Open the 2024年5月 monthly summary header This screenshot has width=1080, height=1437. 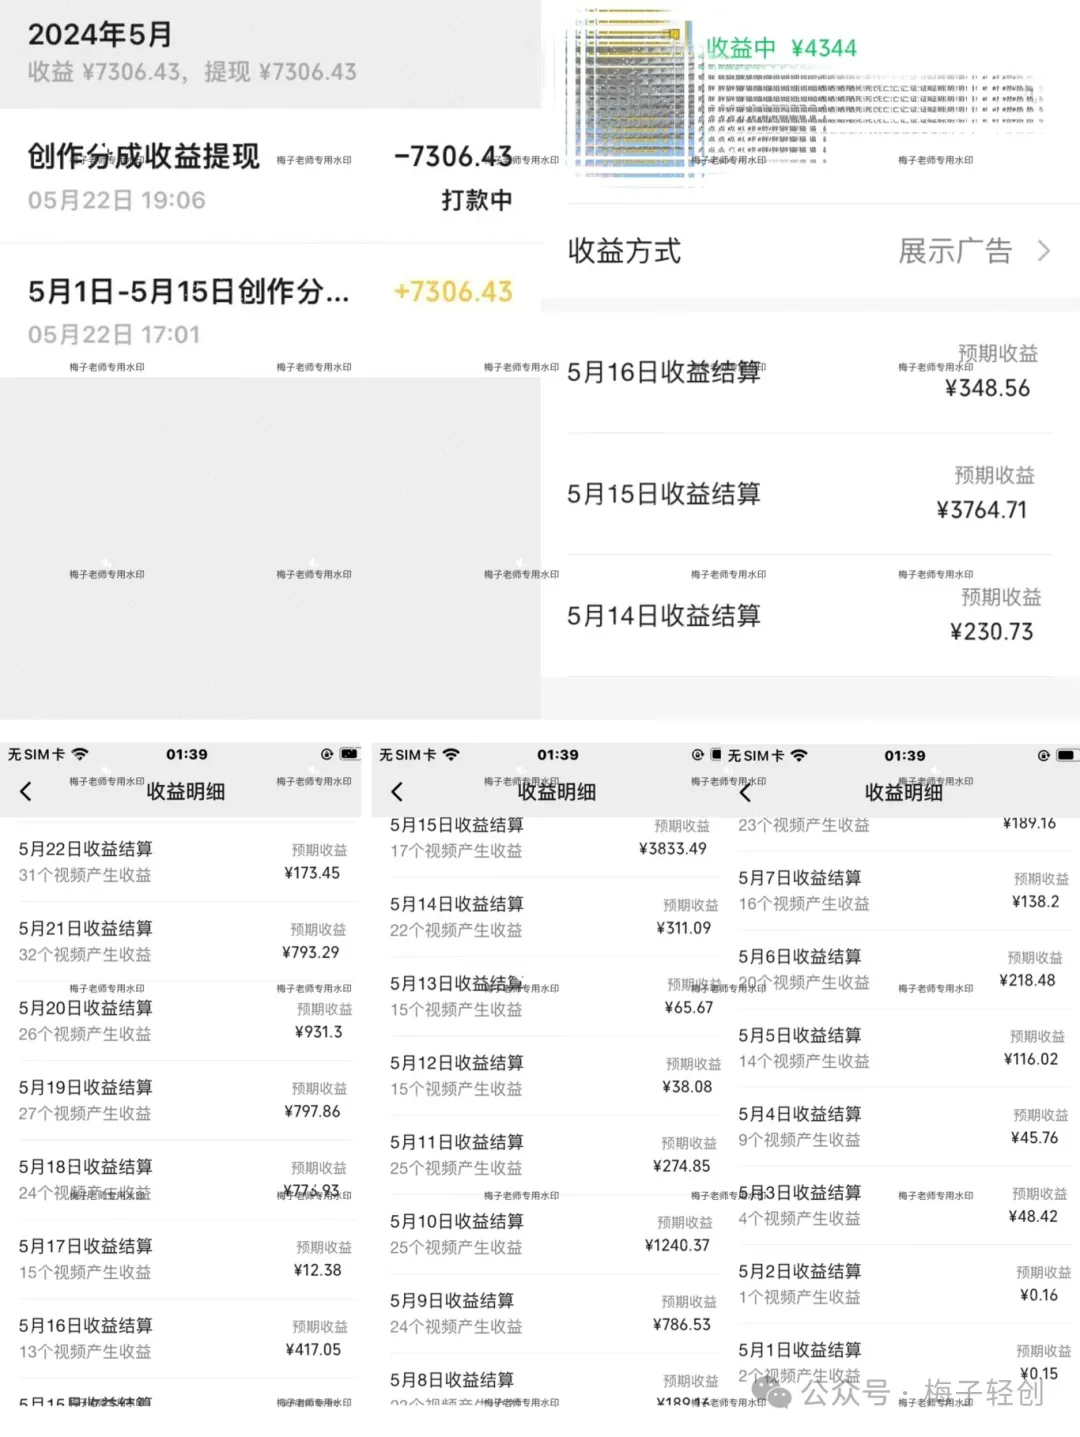[x=191, y=52]
